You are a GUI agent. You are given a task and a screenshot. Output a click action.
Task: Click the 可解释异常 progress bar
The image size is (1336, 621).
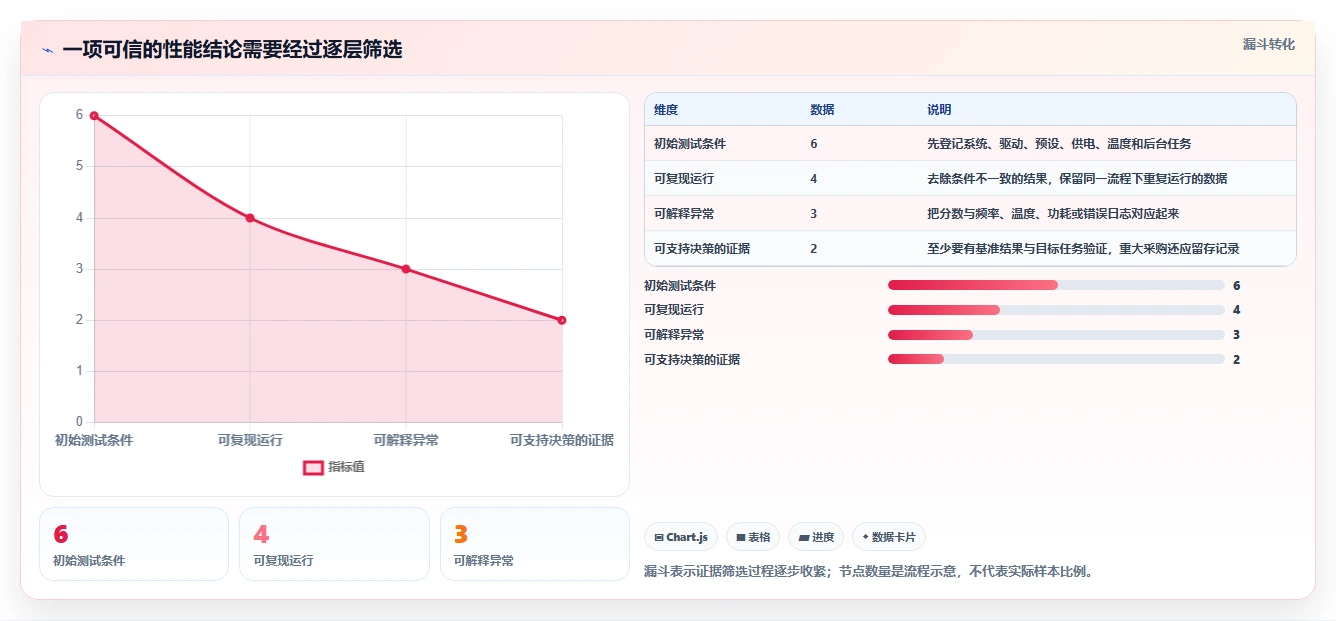(1056, 335)
